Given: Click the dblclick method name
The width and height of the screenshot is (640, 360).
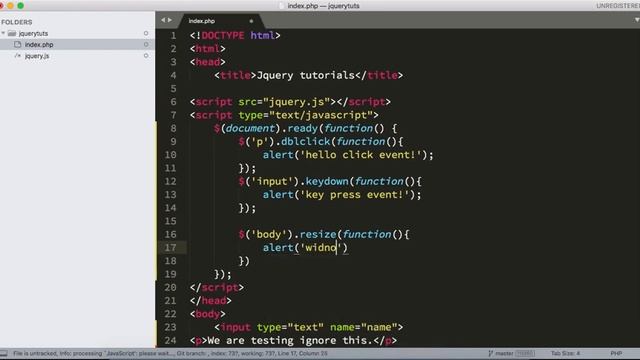Looking at the screenshot, I should [305, 142].
